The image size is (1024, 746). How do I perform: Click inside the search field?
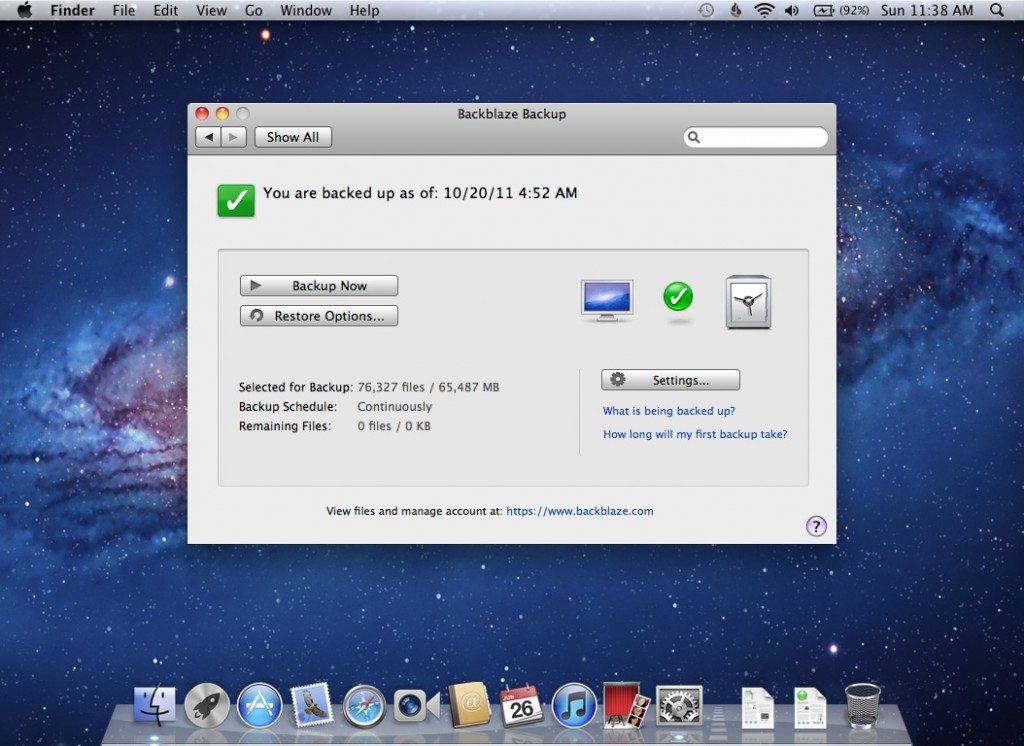760,136
